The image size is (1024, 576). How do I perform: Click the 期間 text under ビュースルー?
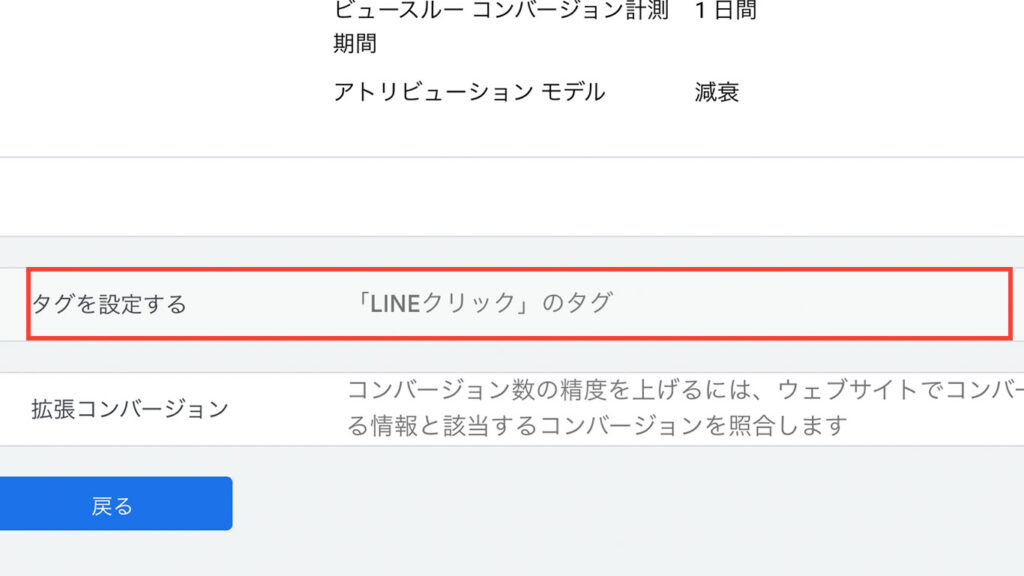pyautogui.click(x=355, y=44)
